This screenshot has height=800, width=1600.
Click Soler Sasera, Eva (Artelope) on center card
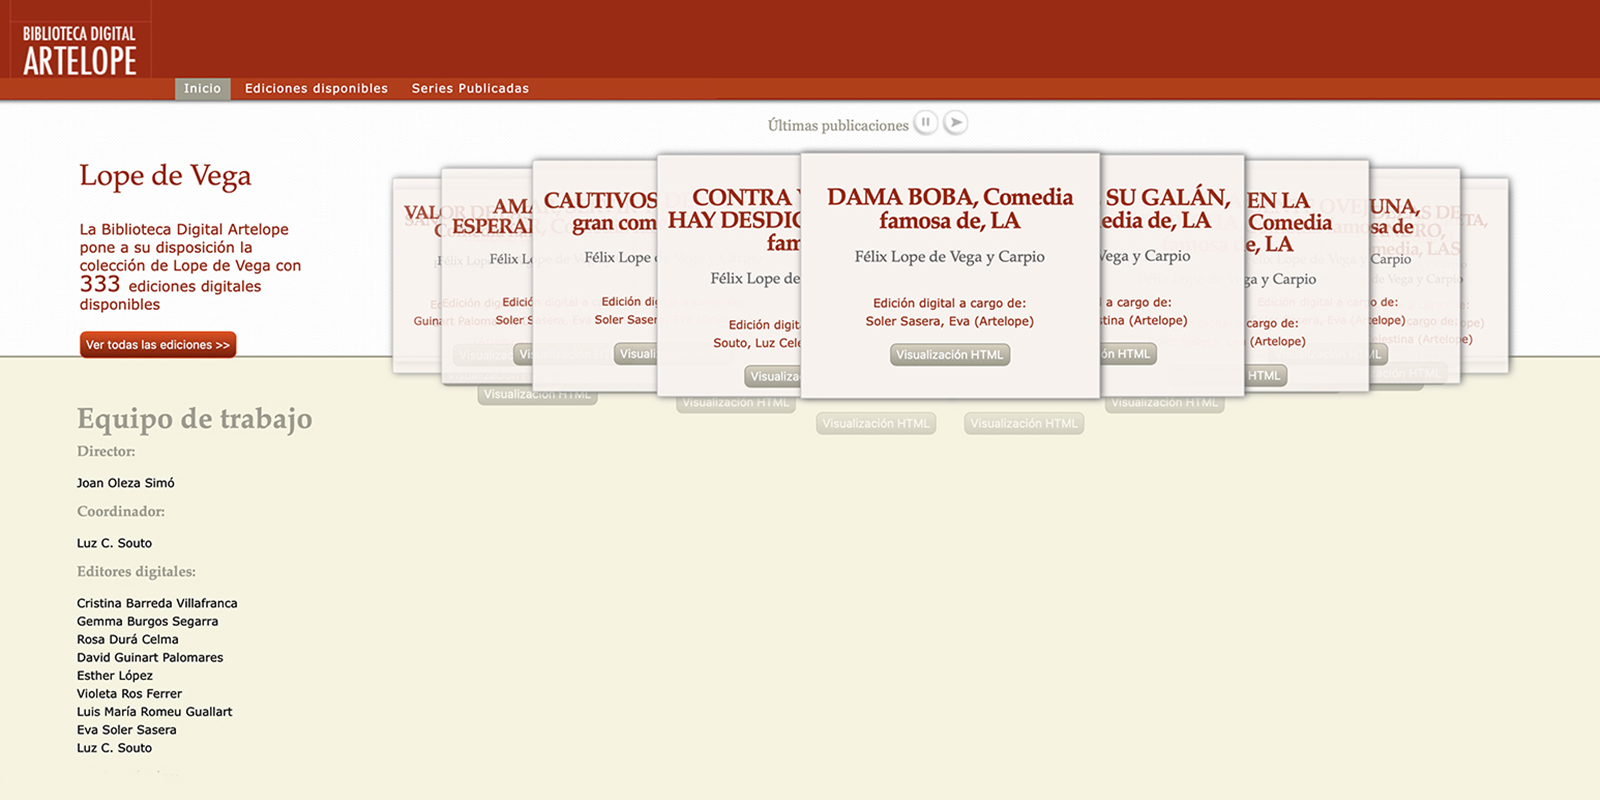(950, 321)
